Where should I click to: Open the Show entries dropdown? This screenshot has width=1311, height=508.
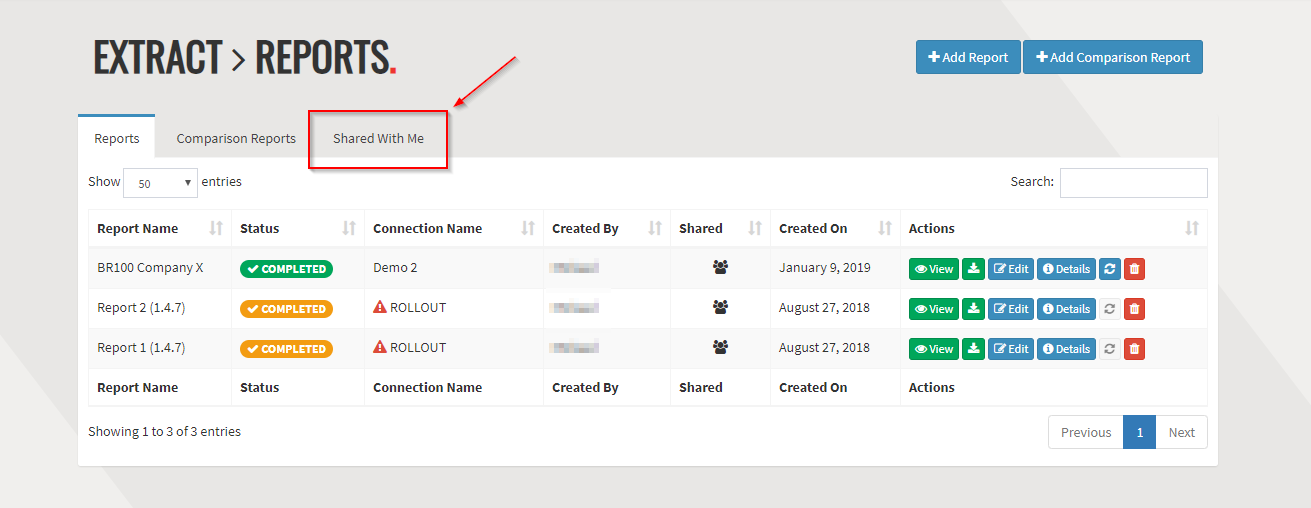[x=160, y=183]
